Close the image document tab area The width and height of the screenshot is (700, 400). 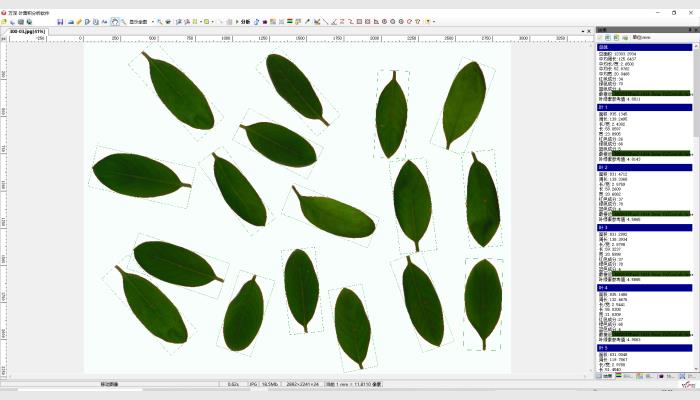[589, 32]
